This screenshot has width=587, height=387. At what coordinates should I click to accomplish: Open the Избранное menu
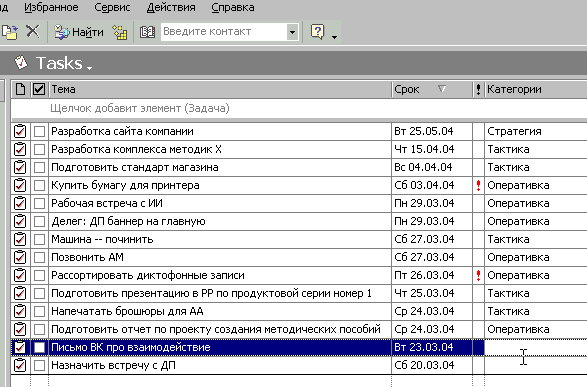click(51, 7)
